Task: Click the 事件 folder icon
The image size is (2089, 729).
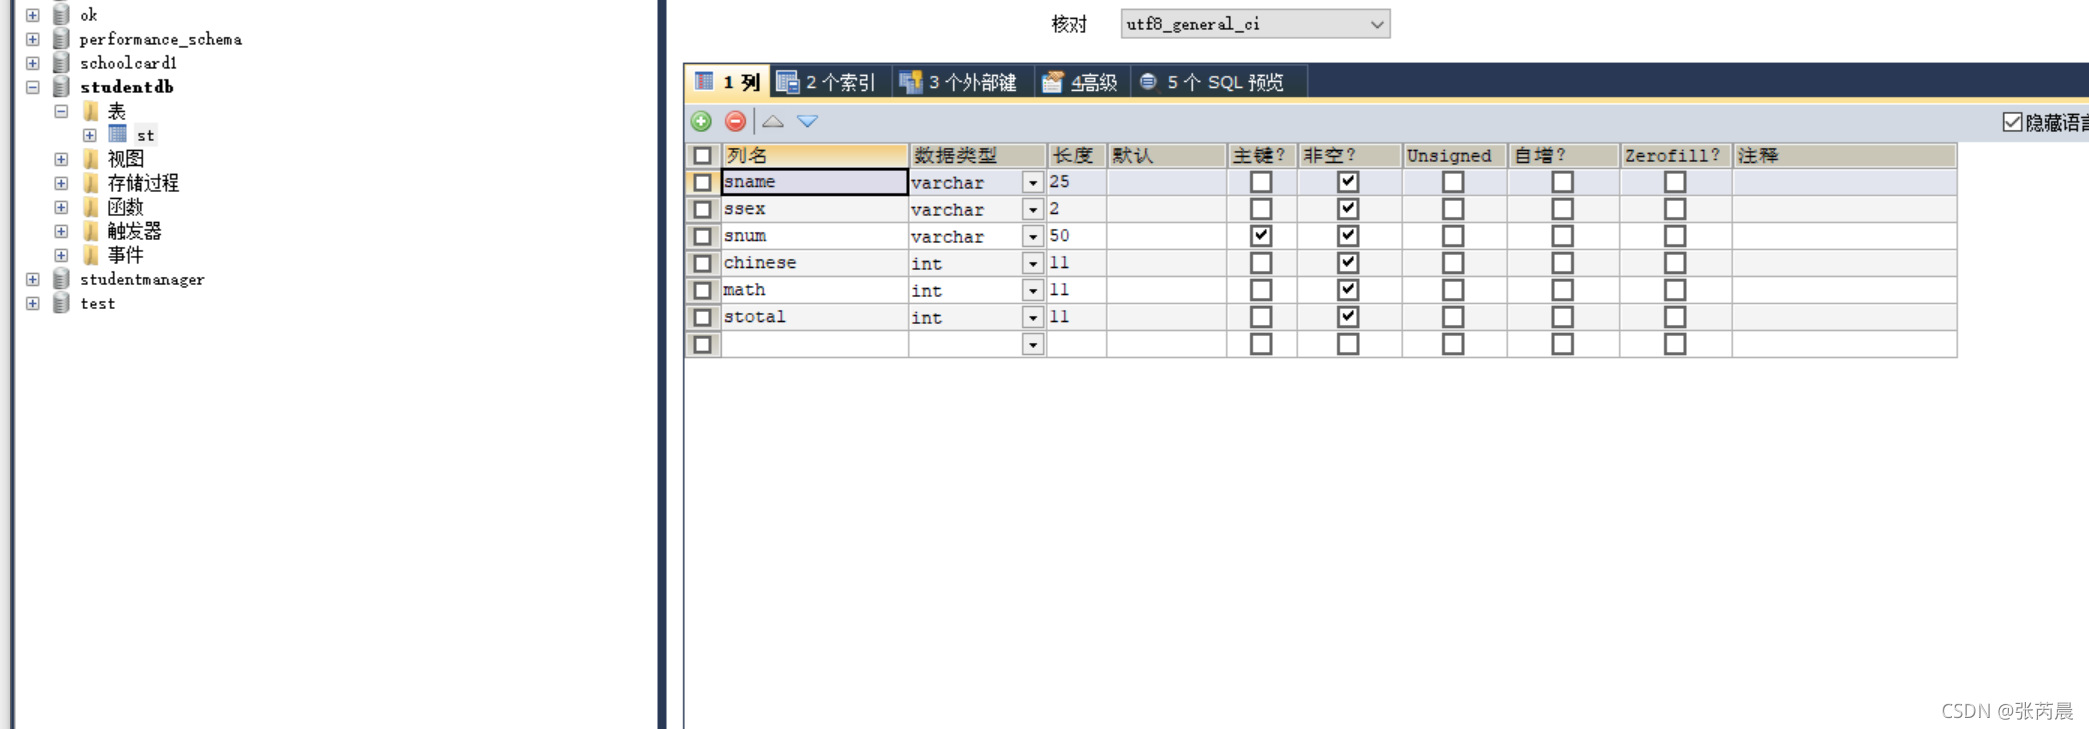Action: pyautogui.click(x=91, y=255)
